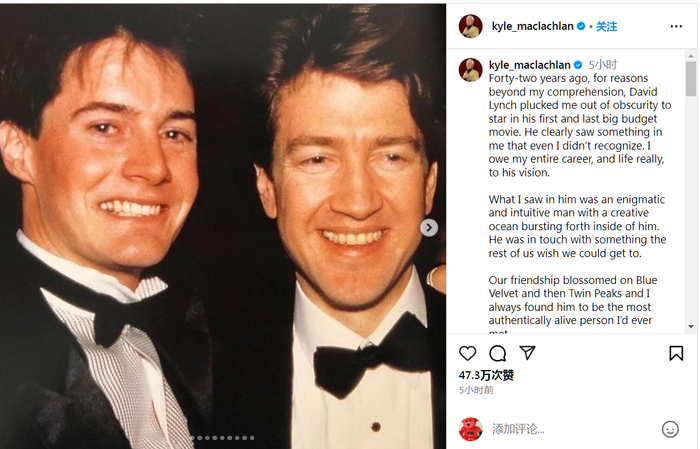
Task: Click the avatar beside the caption
Action: (x=470, y=70)
